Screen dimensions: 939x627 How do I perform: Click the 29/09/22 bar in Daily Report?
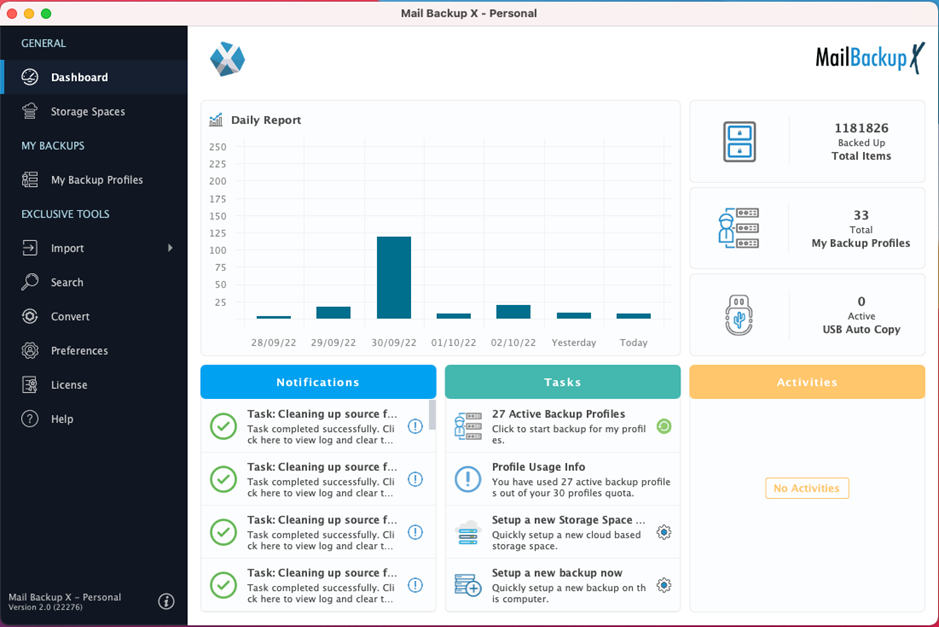pyautogui.click(x=333, y=313)
